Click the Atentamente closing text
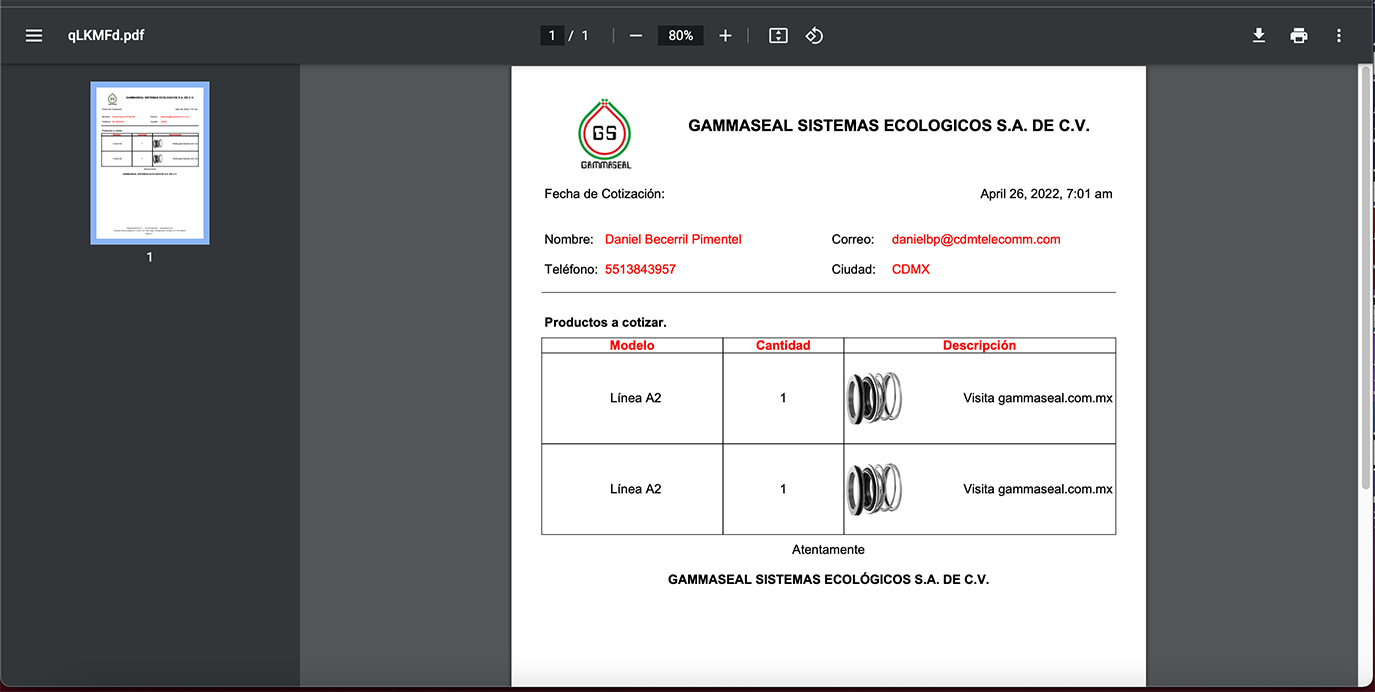 828,550
